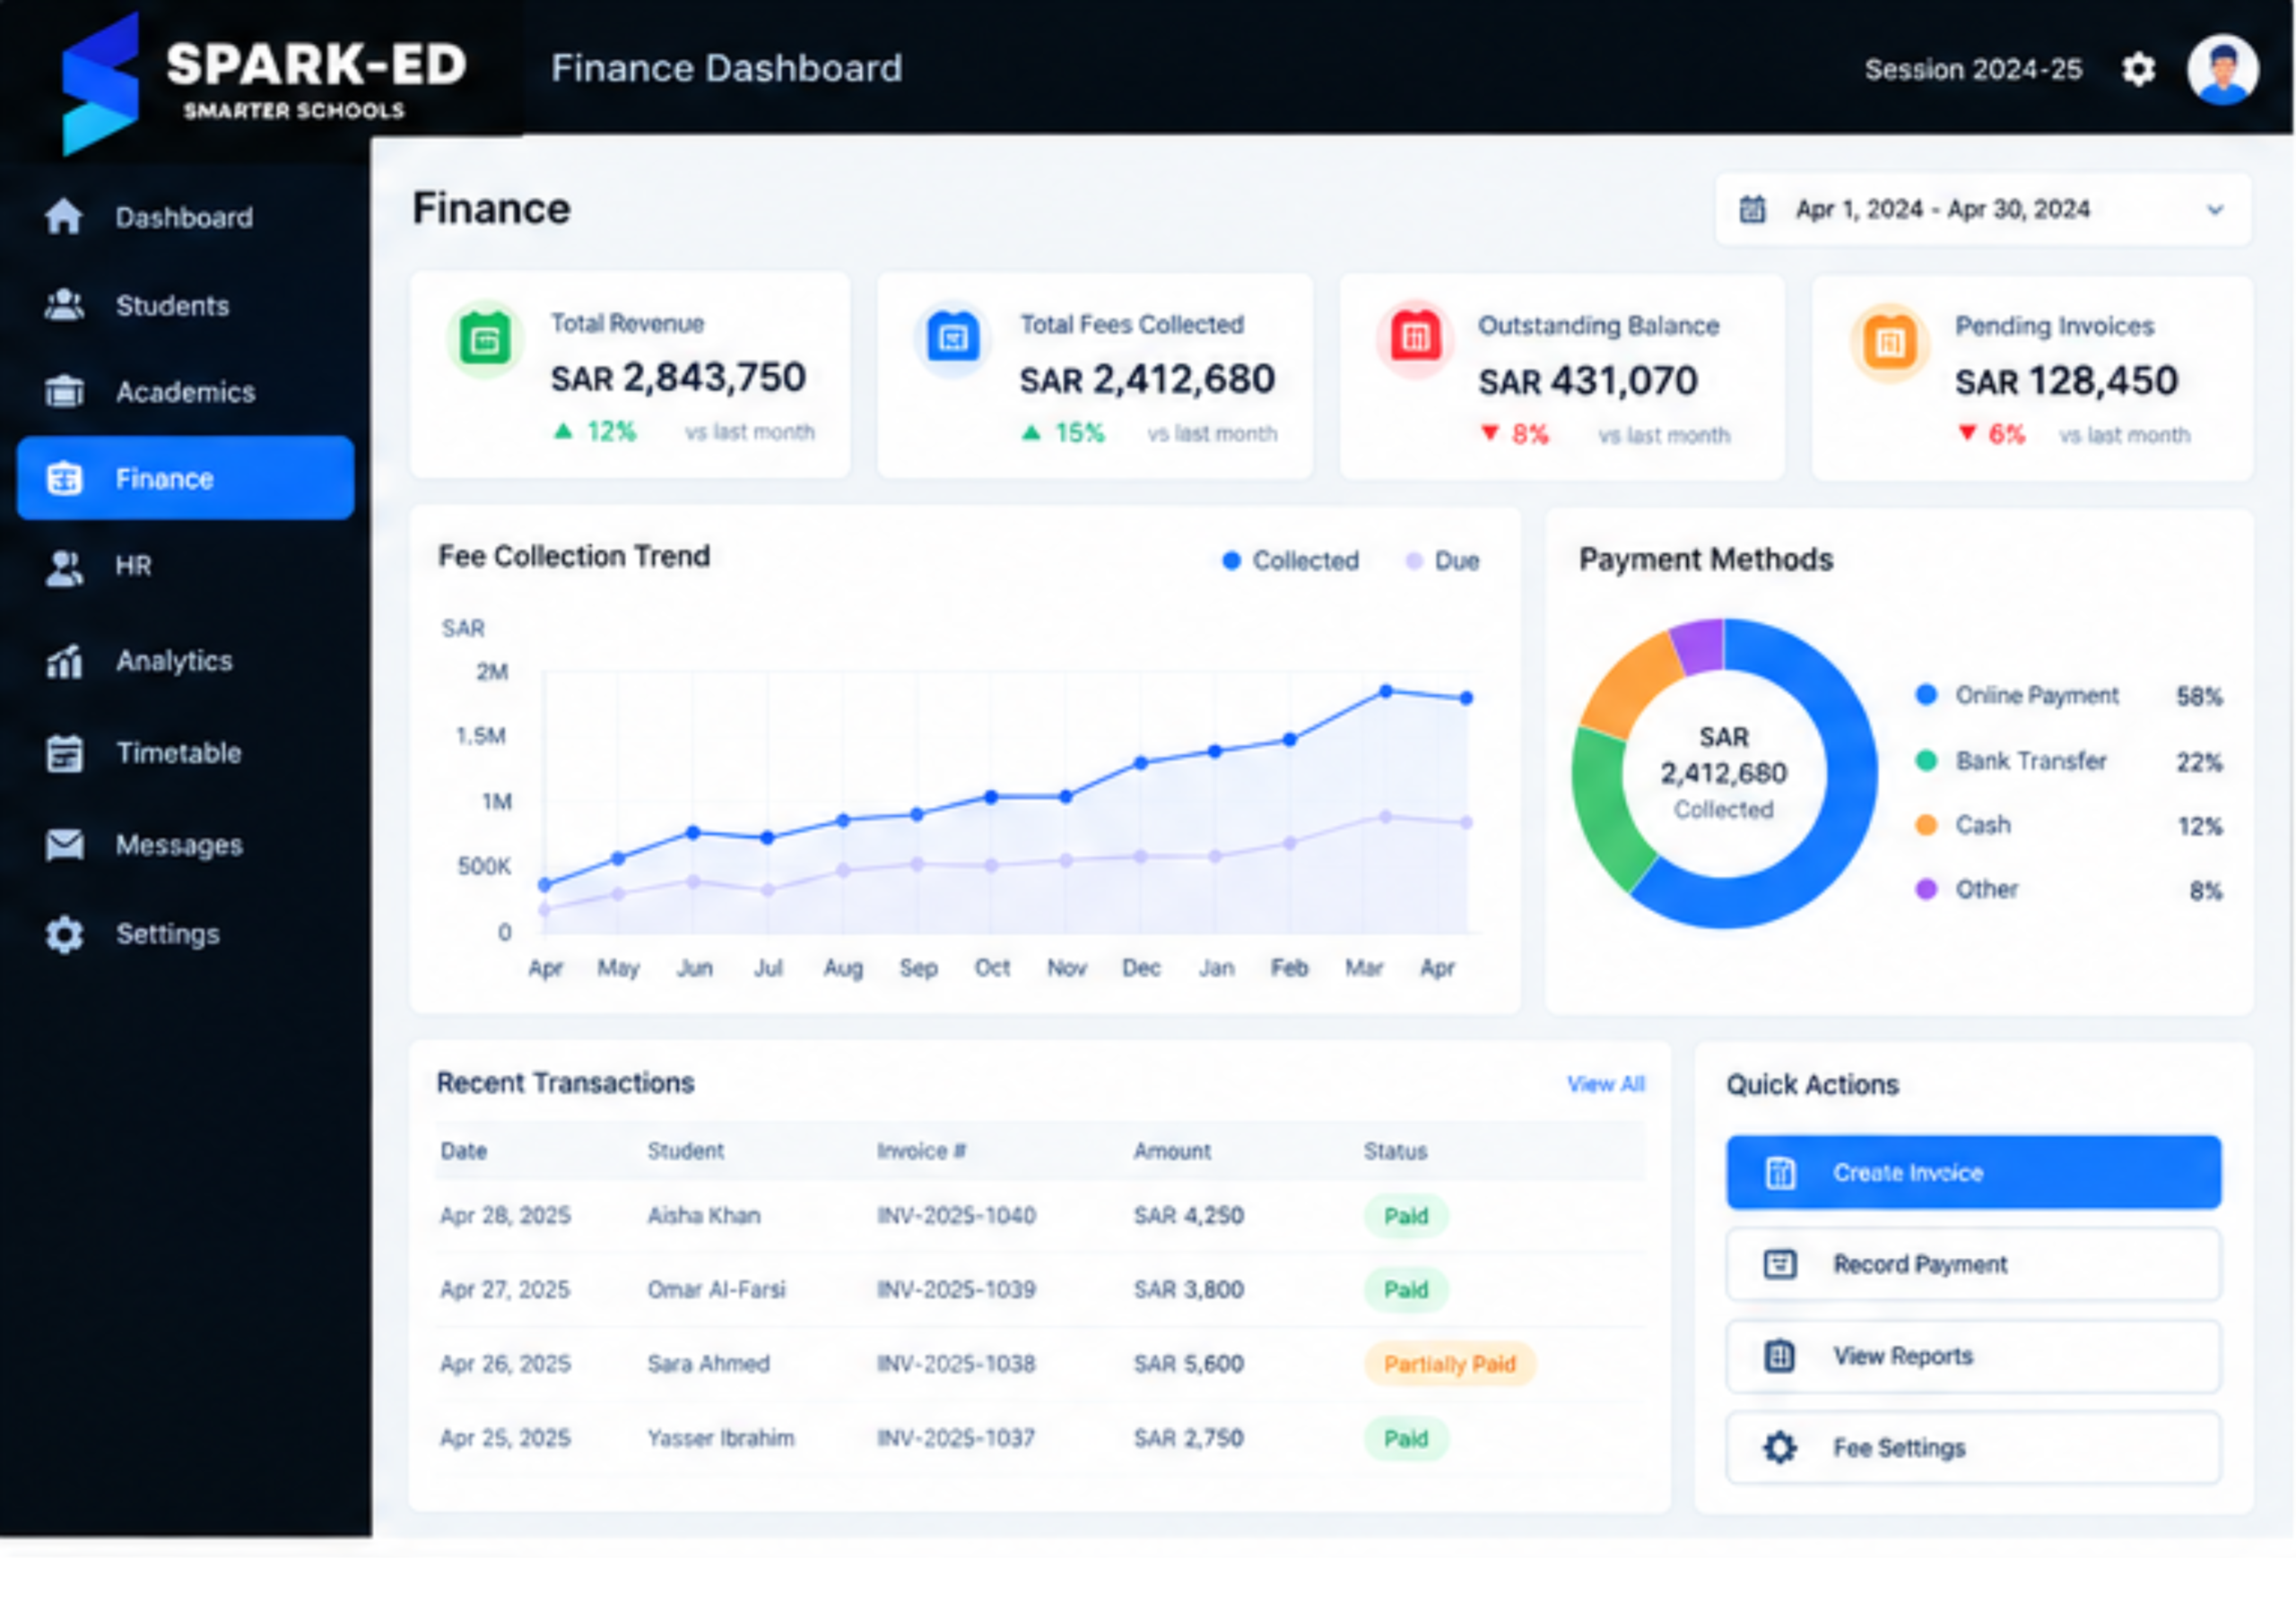Viewport: 2296px width, 1614px height.
Task: Click the Partially Paid status badge
Action: [1449, 1364]
